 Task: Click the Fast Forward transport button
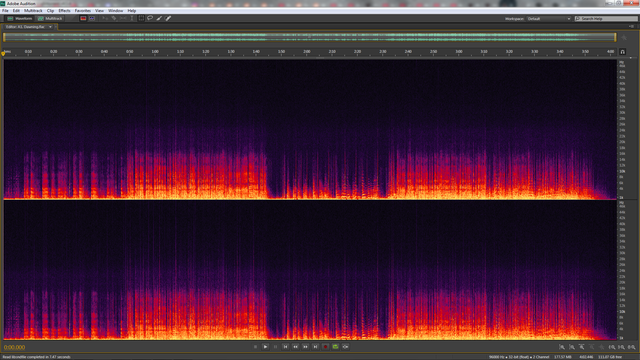pos(305,347)
